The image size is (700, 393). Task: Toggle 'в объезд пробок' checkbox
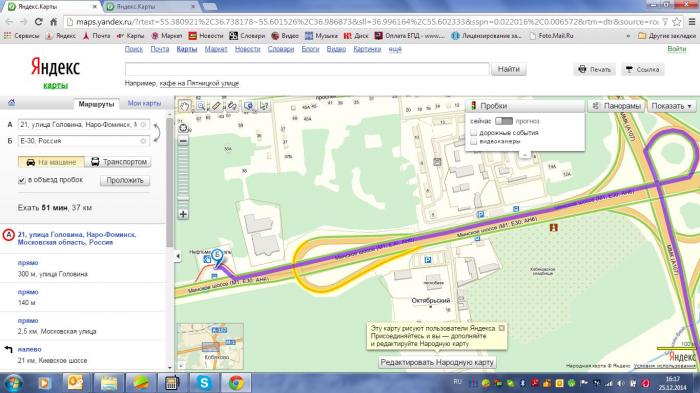21,180
